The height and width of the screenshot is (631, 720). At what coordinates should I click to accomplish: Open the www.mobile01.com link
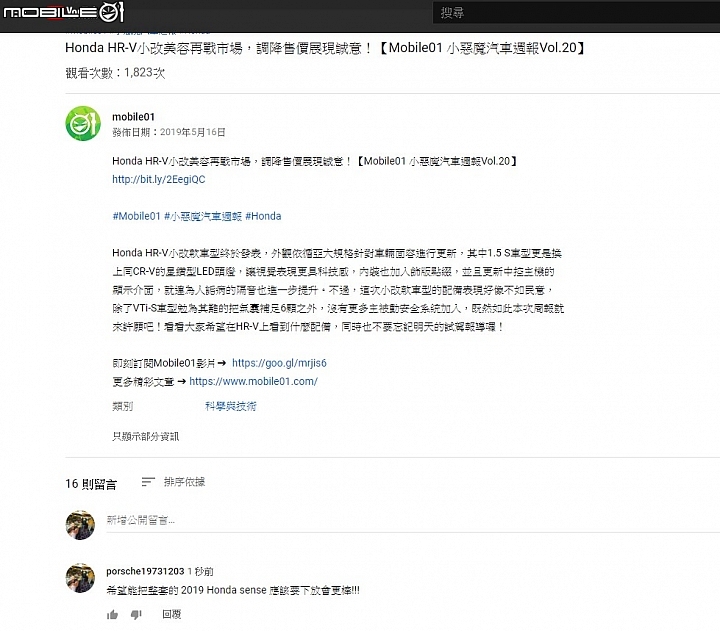pos(253,381)
